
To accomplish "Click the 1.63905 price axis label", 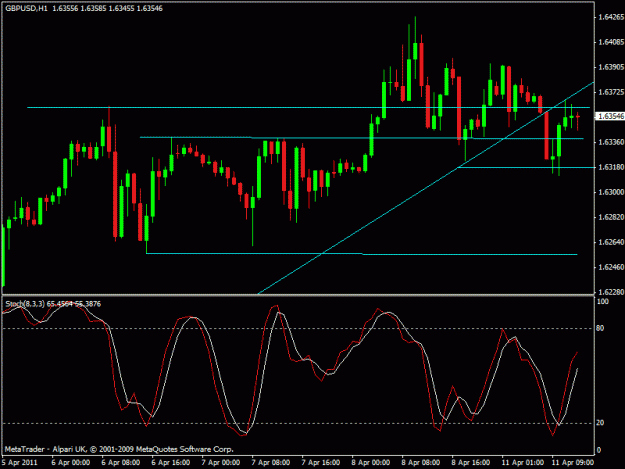I will (611, 67).
